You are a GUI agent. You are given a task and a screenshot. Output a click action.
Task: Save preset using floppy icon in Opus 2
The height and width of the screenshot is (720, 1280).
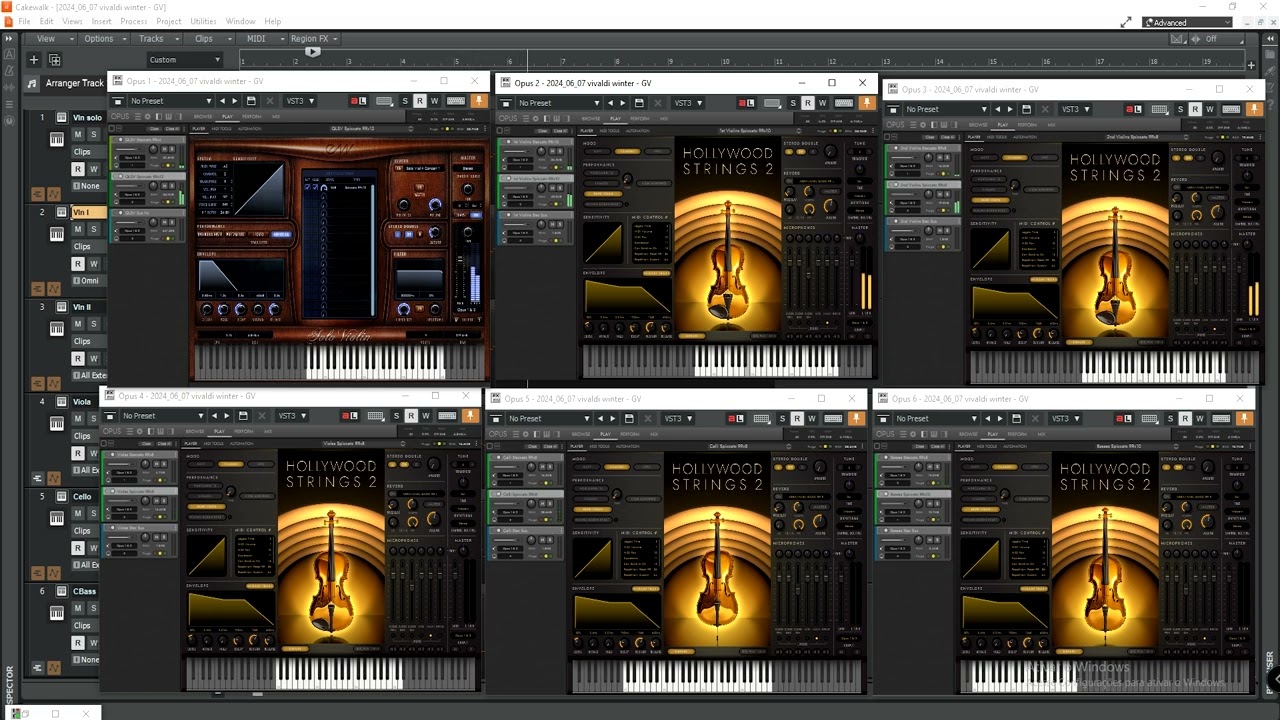(639, 103)
